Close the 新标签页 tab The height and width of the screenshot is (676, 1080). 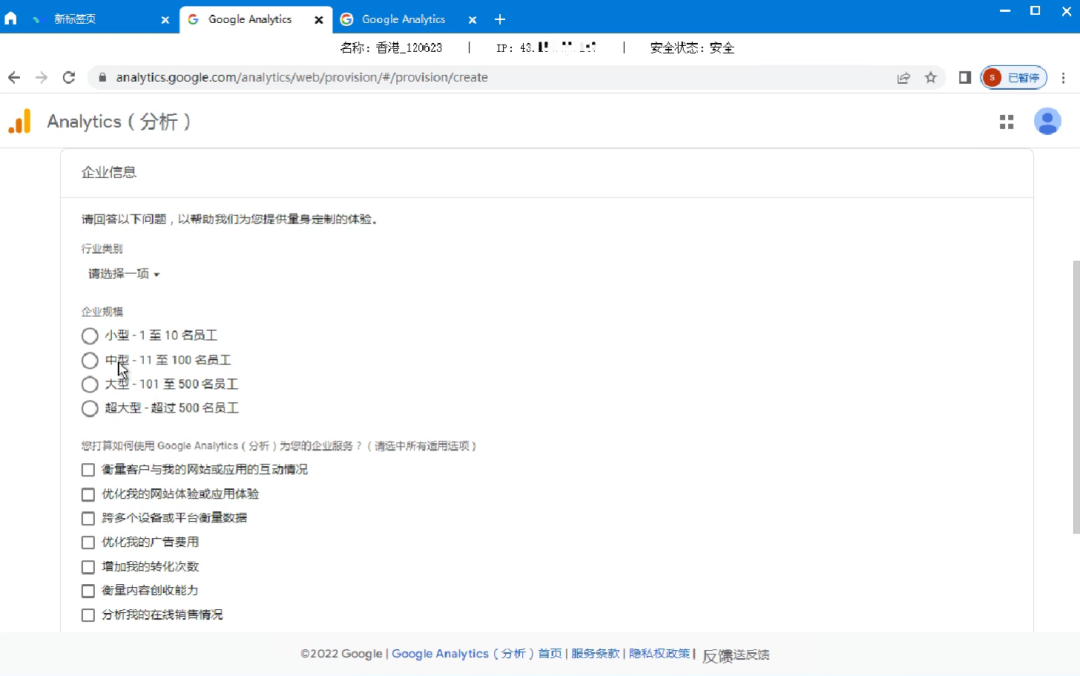tap(165, 20)
